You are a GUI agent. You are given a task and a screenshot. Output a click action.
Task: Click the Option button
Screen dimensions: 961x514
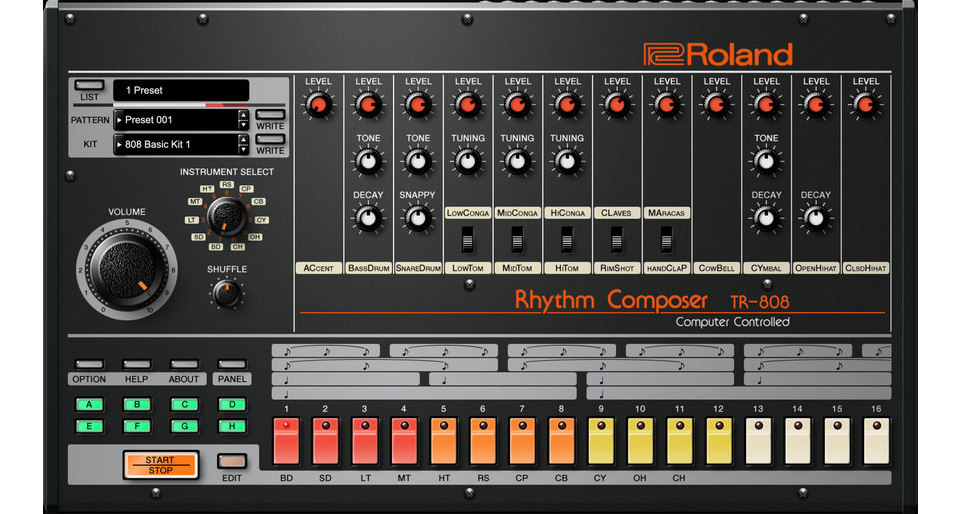tap(89, 365)
